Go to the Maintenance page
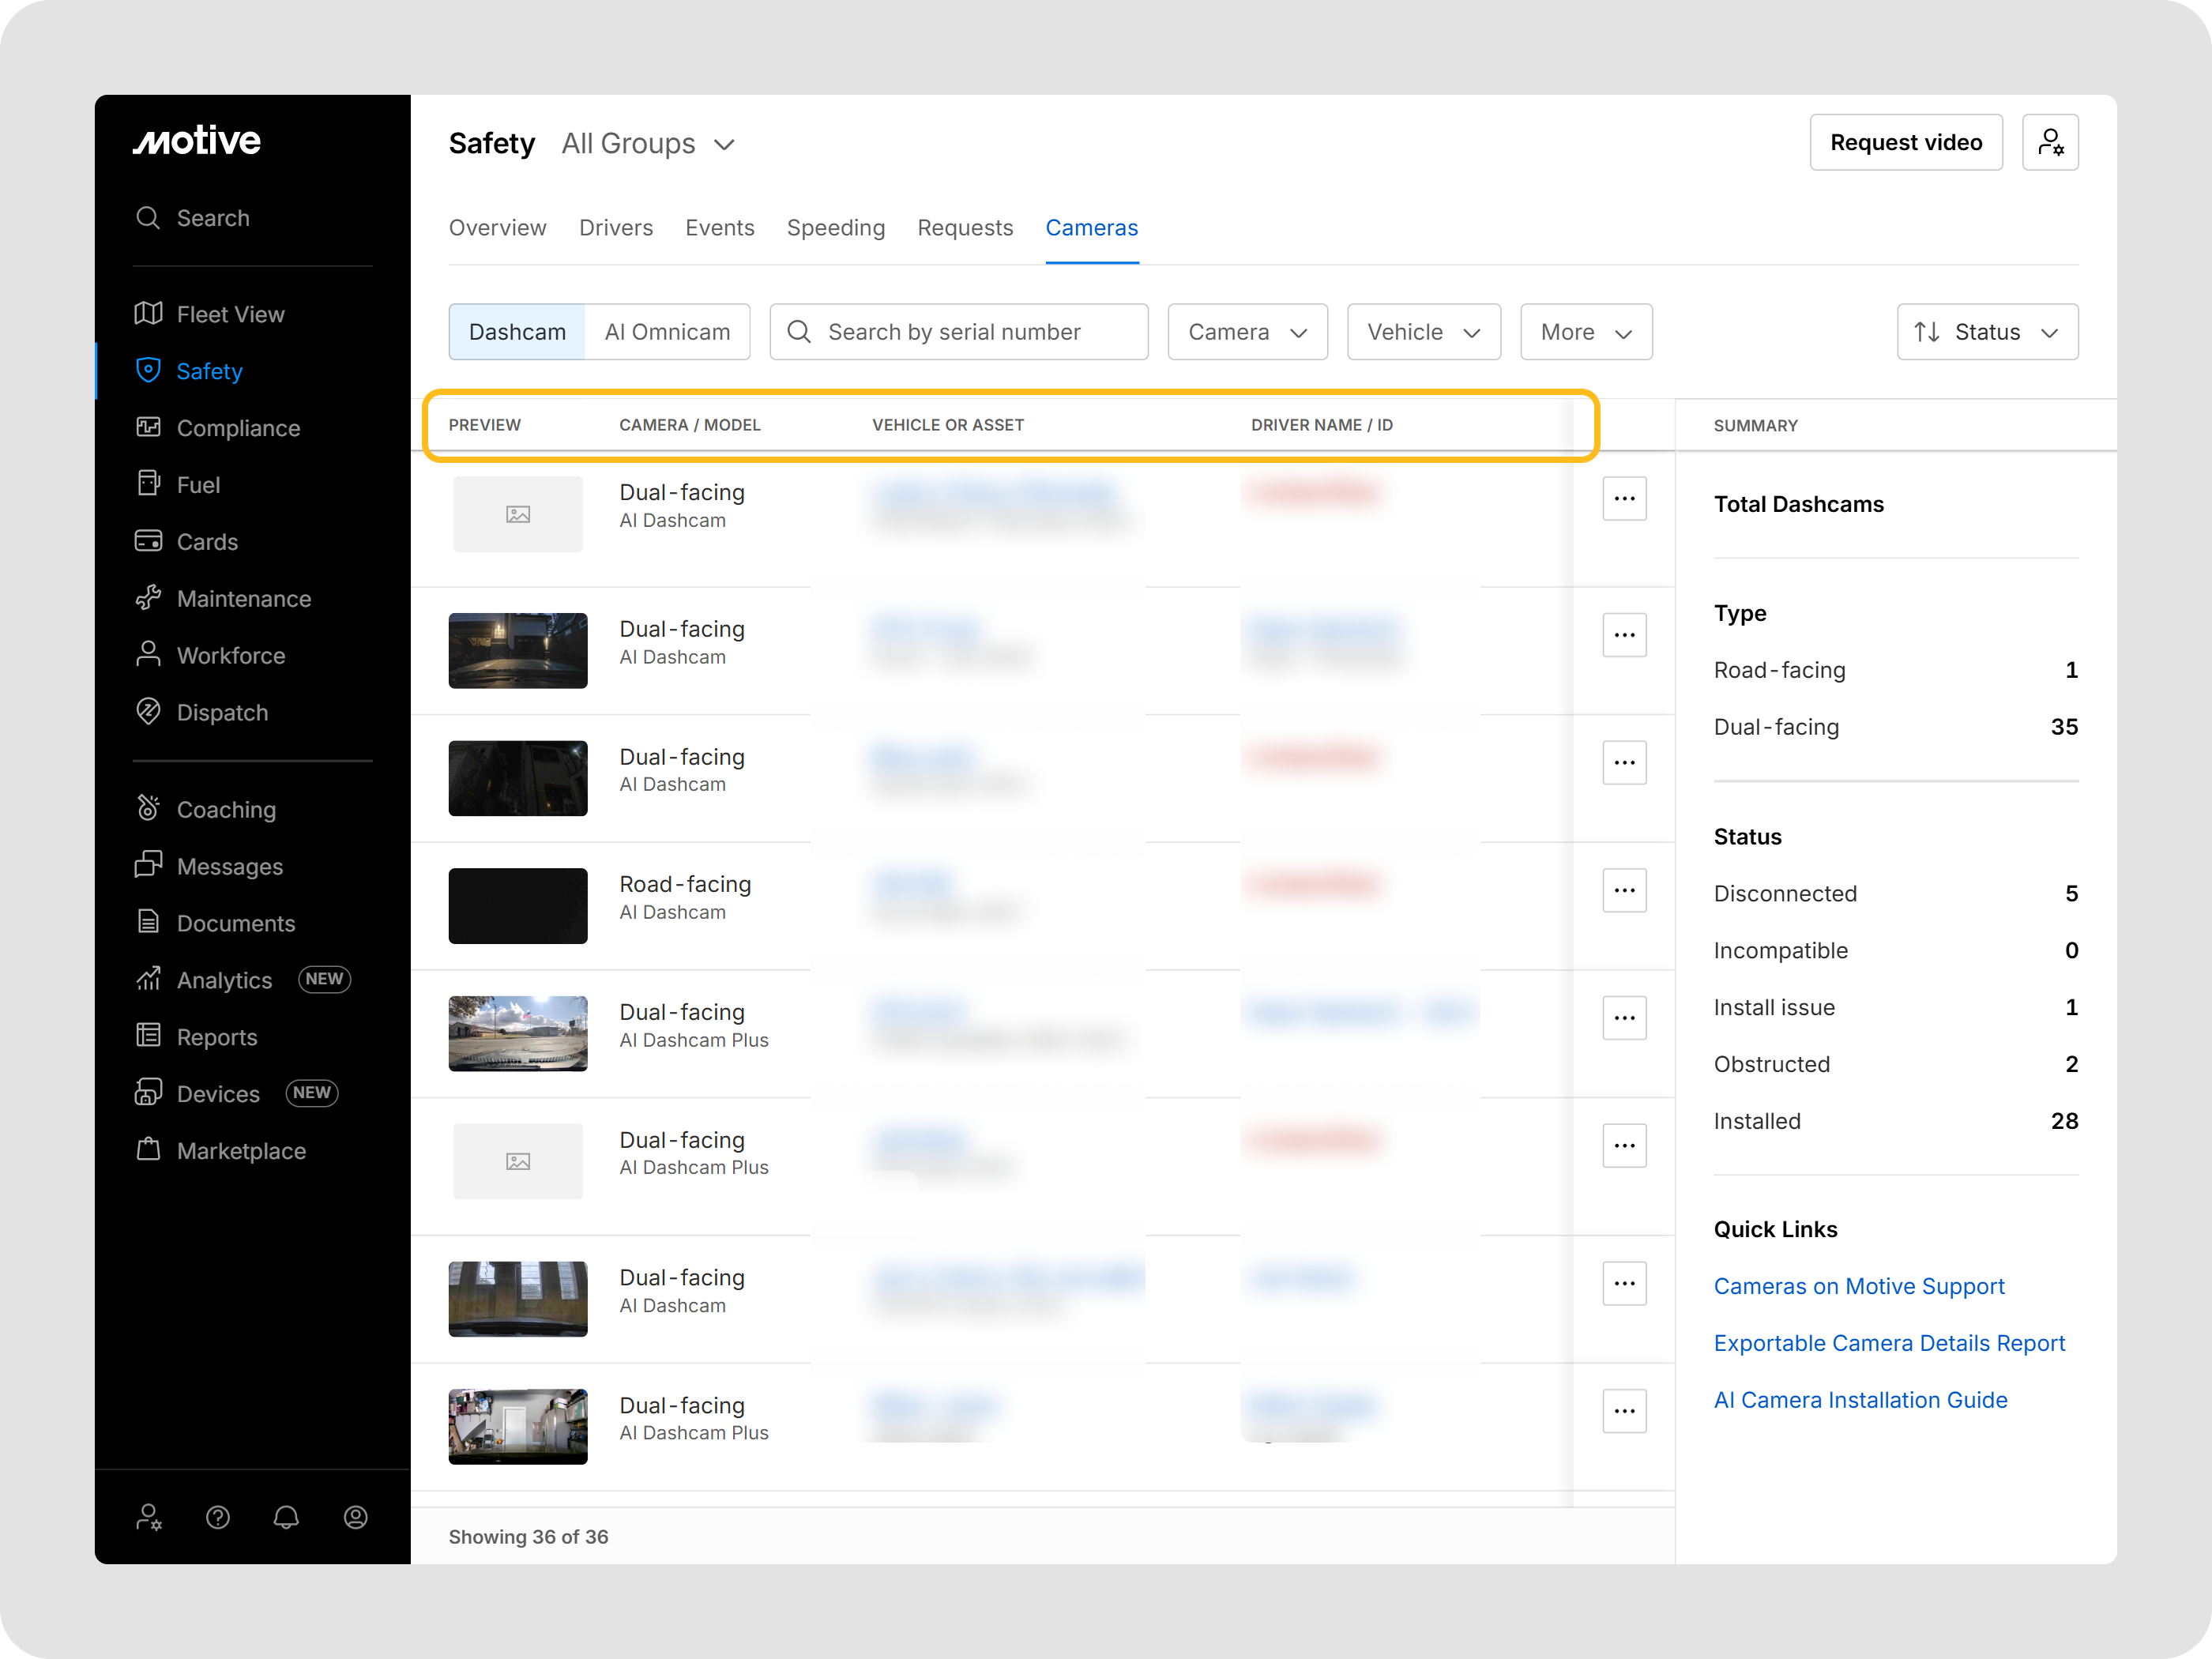Viewport: 2212px width, 1659px height. (243, 598)
